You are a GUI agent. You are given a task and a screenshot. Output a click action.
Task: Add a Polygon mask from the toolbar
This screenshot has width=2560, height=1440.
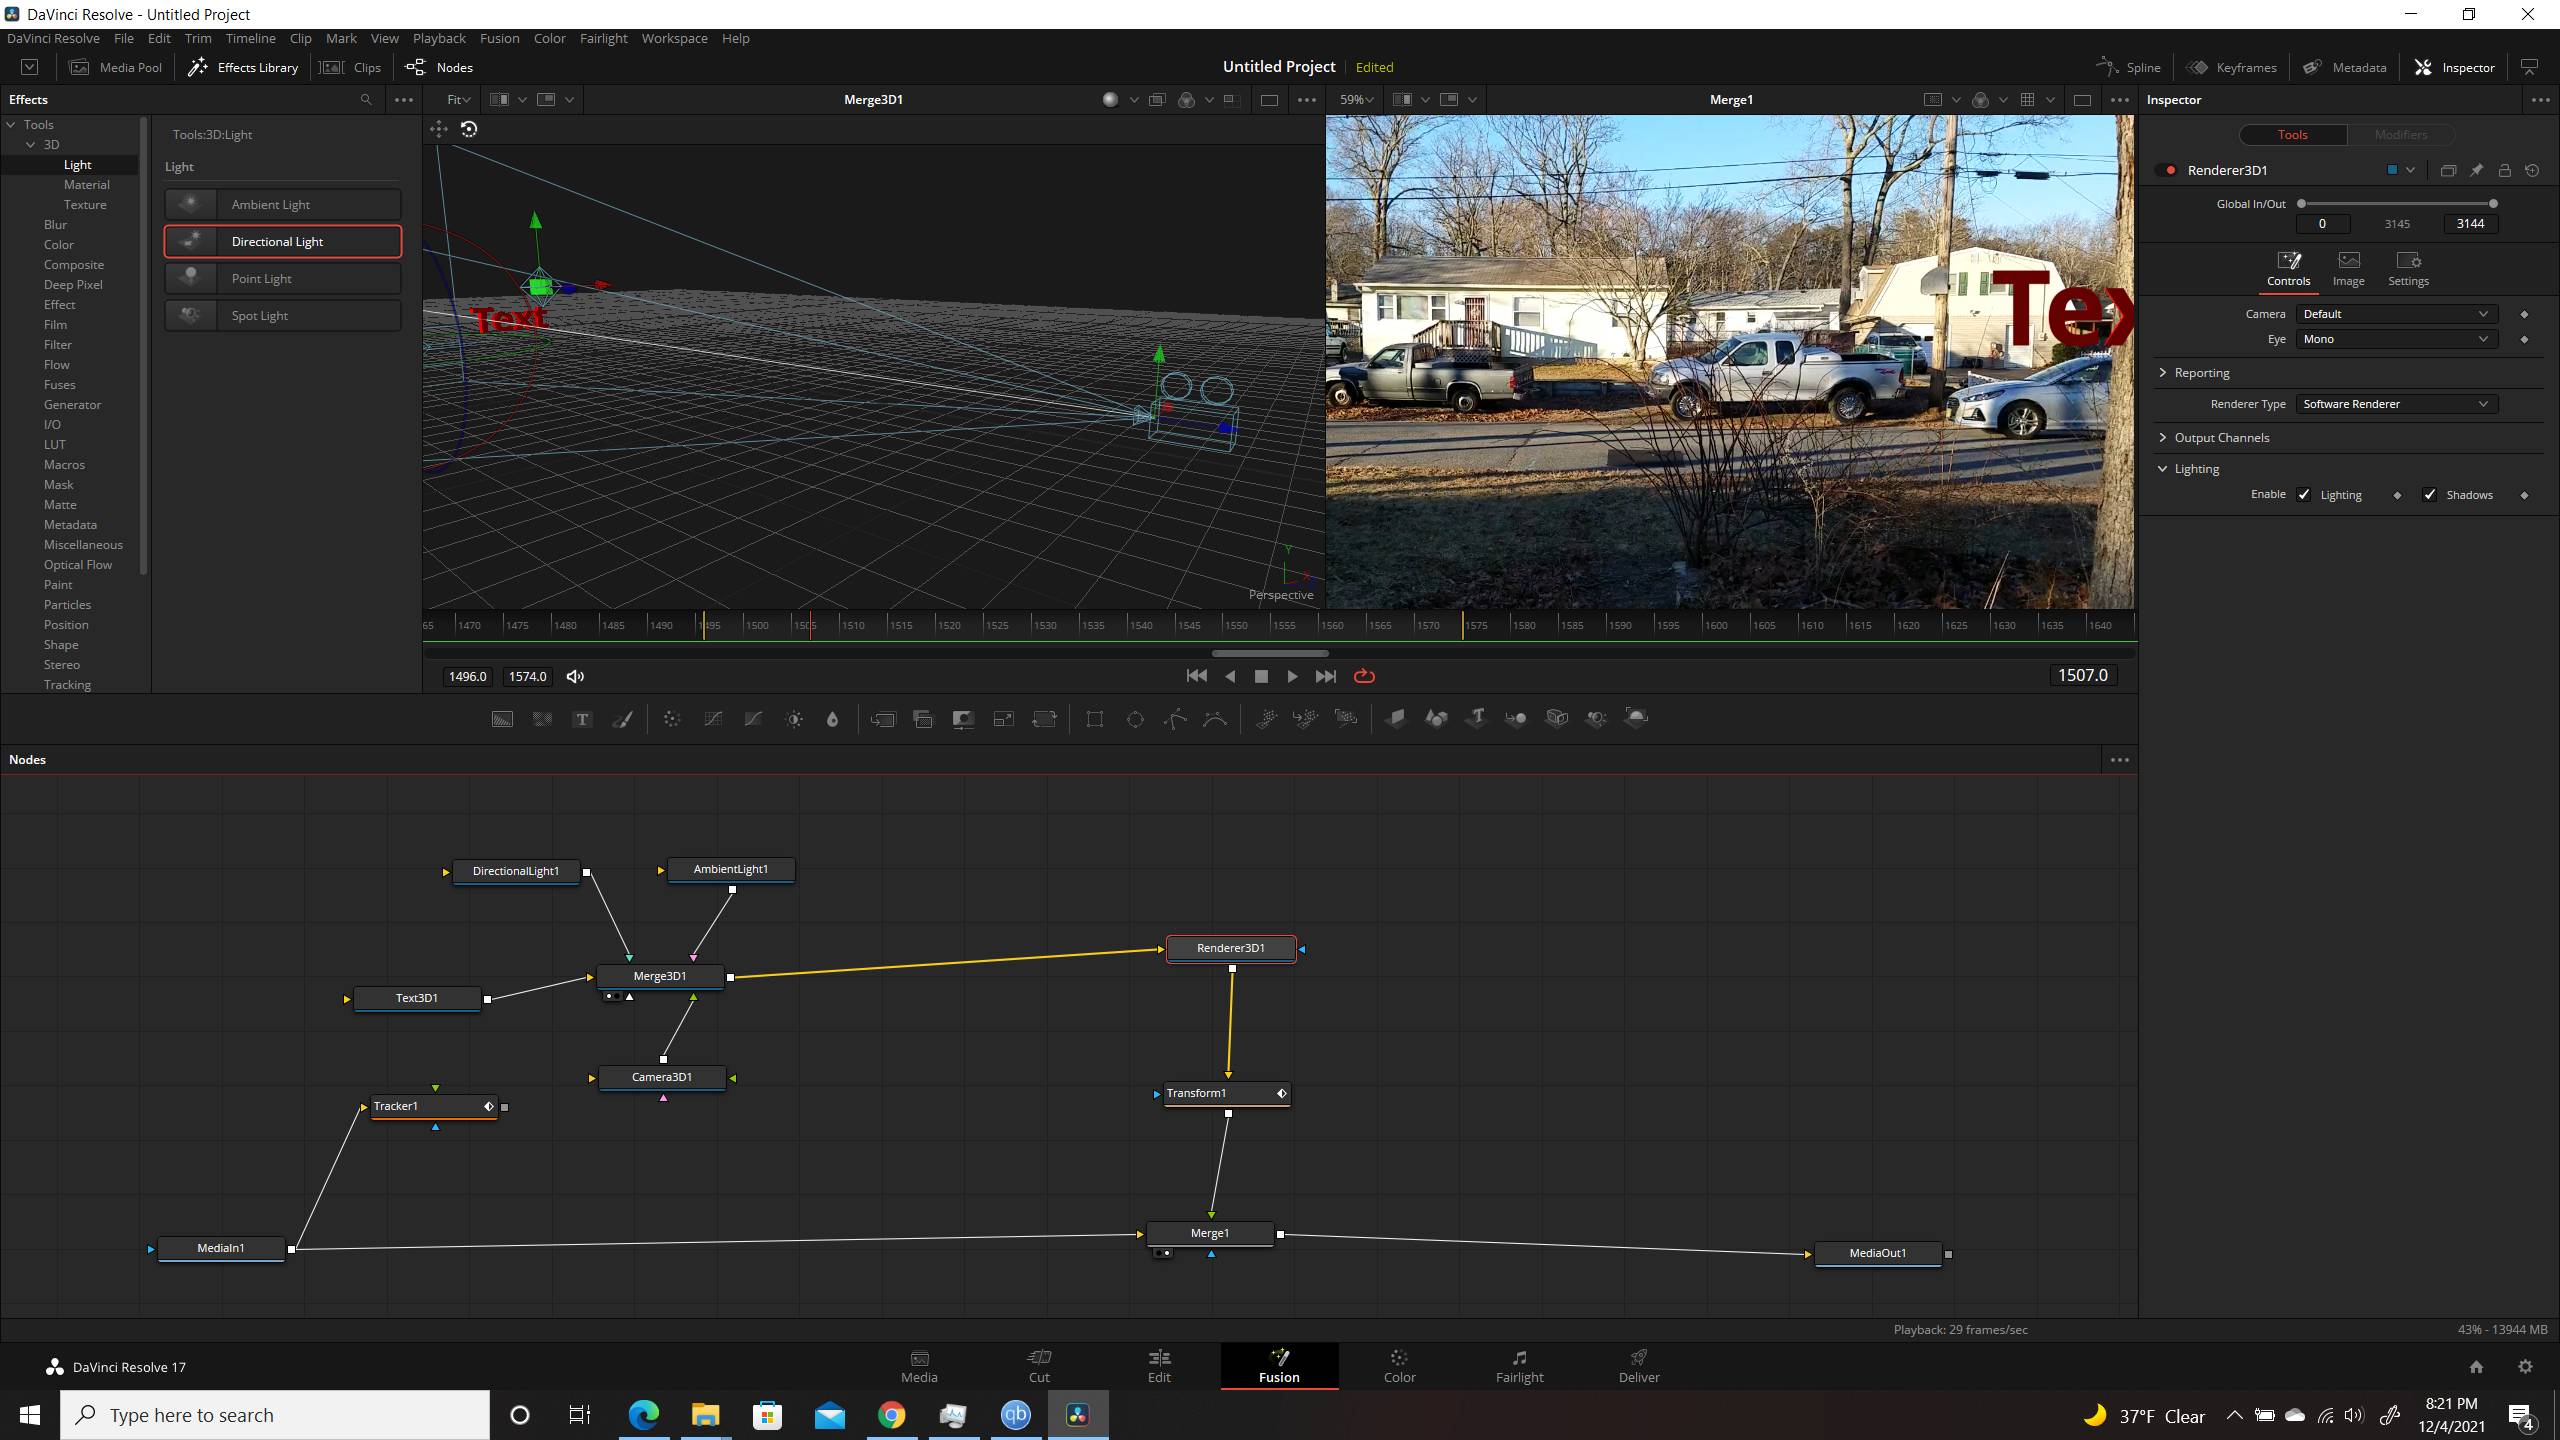[x=1175, y=719]
